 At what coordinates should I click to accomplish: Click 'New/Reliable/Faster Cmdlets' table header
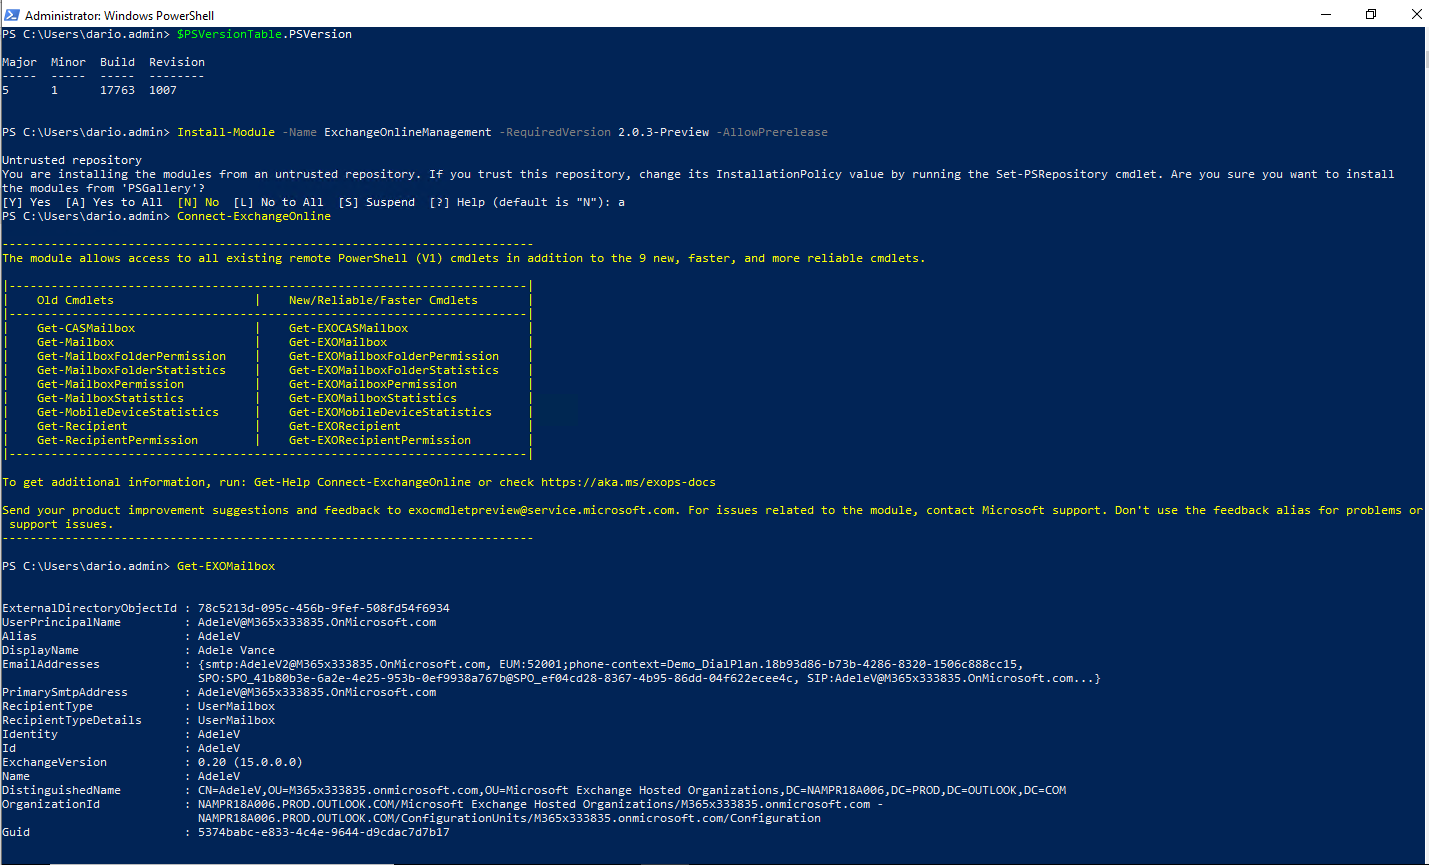click(x=383, y=300)
